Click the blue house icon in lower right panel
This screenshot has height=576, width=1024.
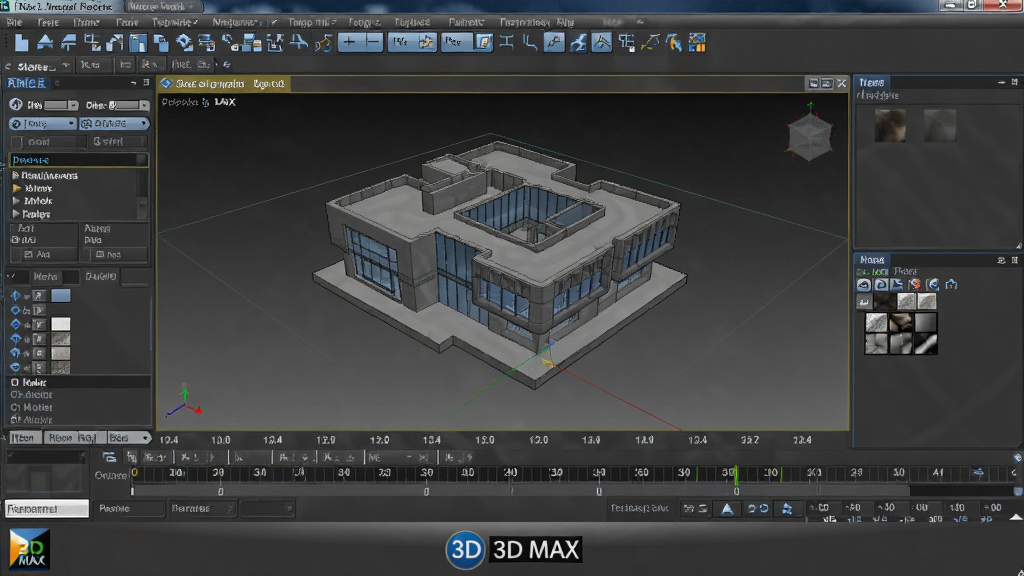pos(952,284)
